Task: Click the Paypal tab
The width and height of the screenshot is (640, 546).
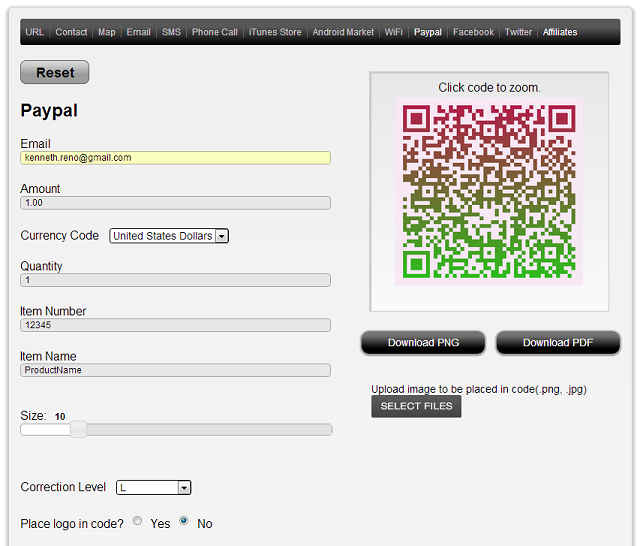Action: [x=428, y=32]
